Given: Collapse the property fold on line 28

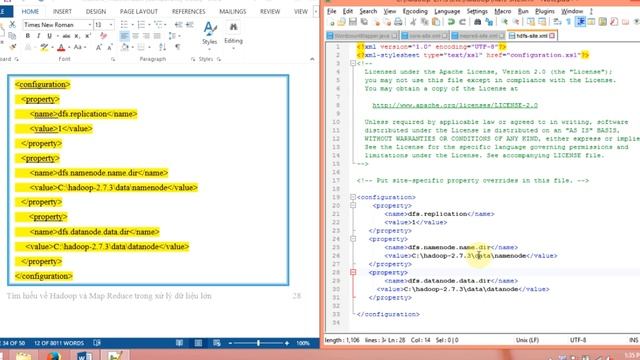Looking at the screenshot, I should point(353,272).
